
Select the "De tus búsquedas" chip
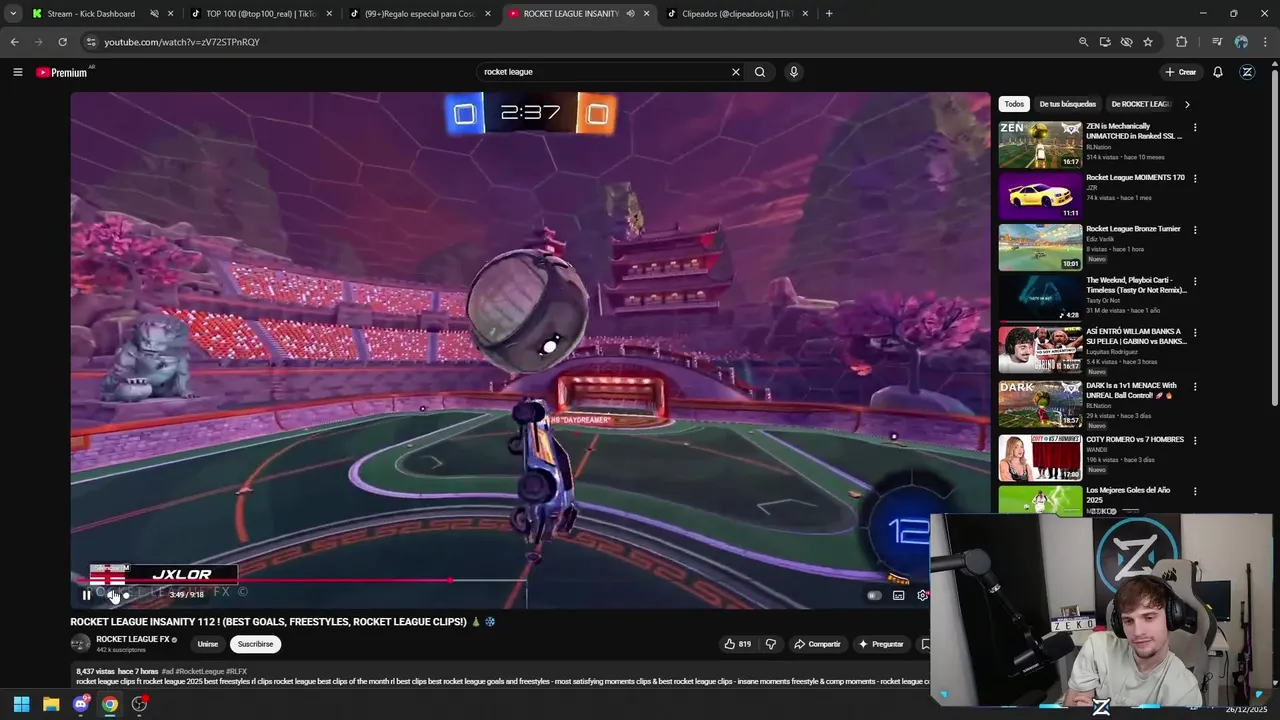pyautogui.click(x=1068, y=104)
